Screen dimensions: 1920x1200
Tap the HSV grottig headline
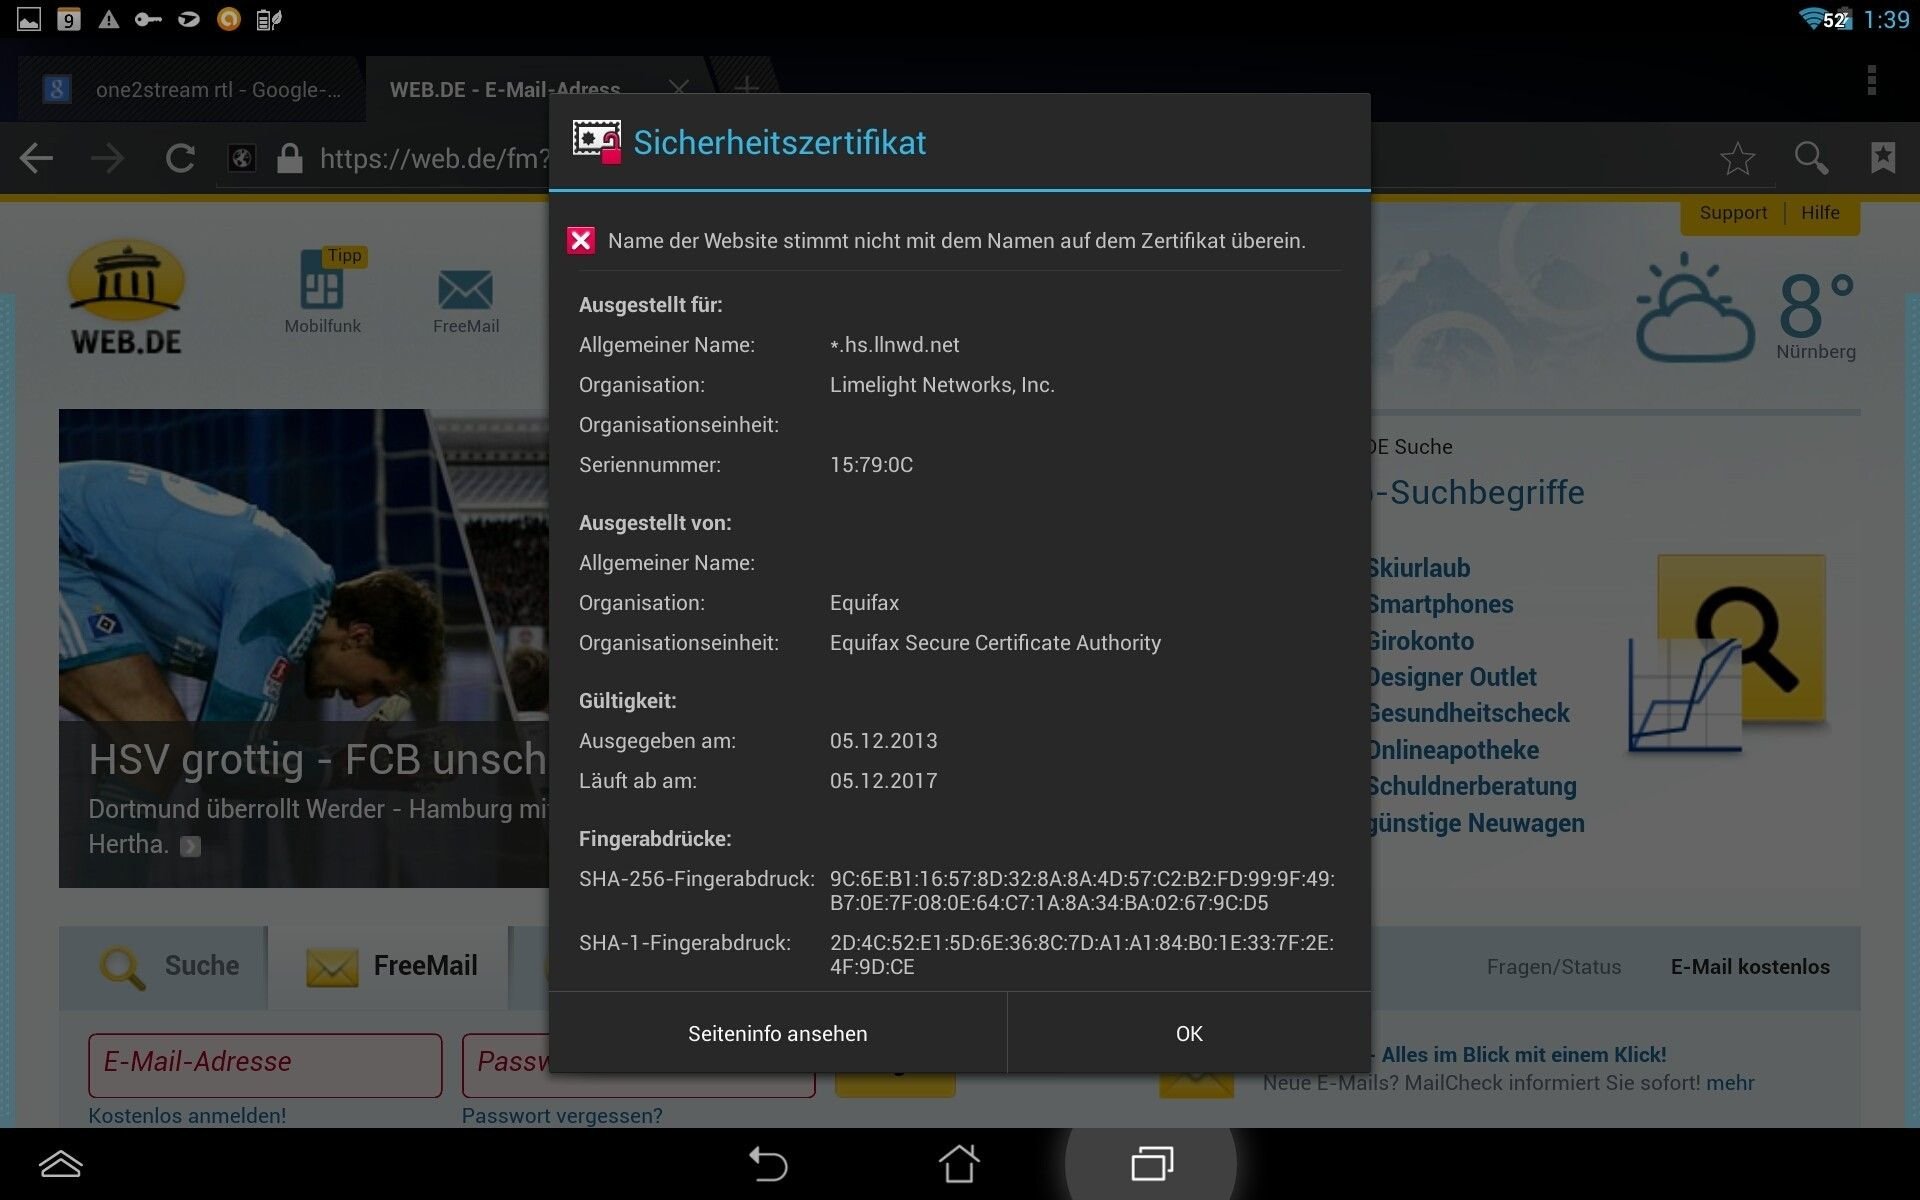318,759
